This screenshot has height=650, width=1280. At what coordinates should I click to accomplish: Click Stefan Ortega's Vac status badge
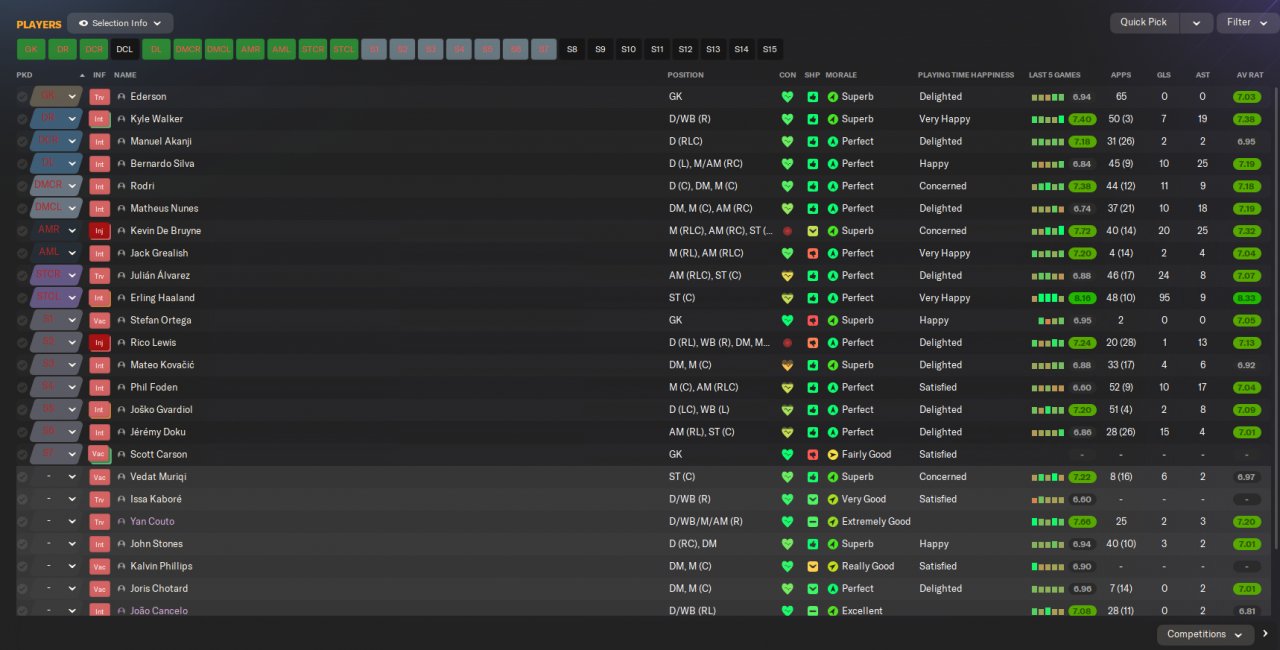click(99, 321)
